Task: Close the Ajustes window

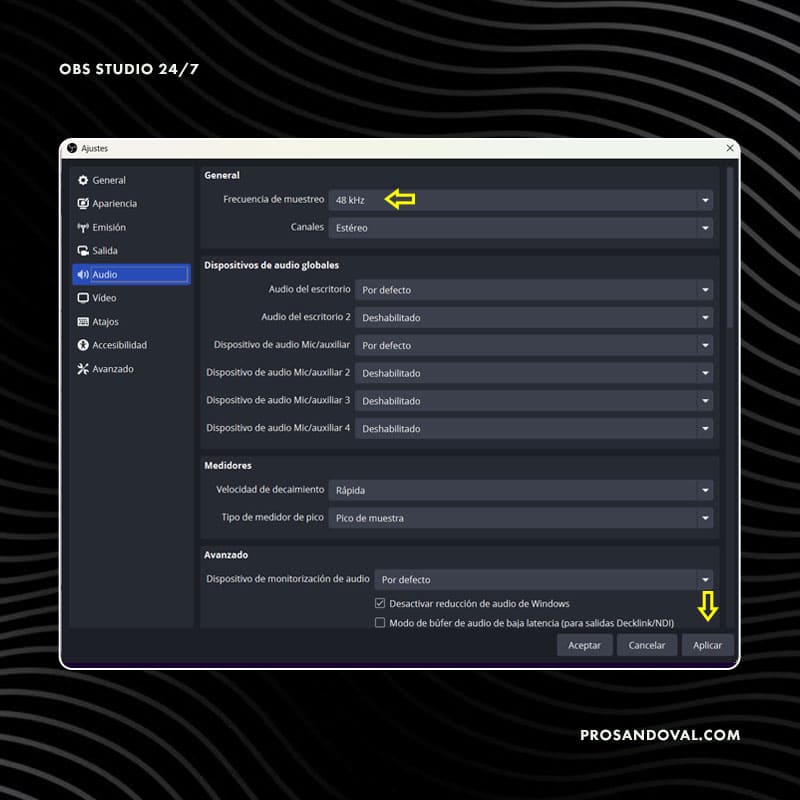Action: pyautogui.click(x=730, y=148)
